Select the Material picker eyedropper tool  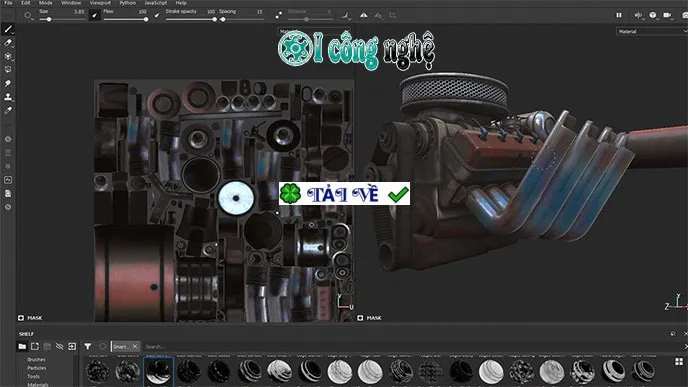pos(8,111)
